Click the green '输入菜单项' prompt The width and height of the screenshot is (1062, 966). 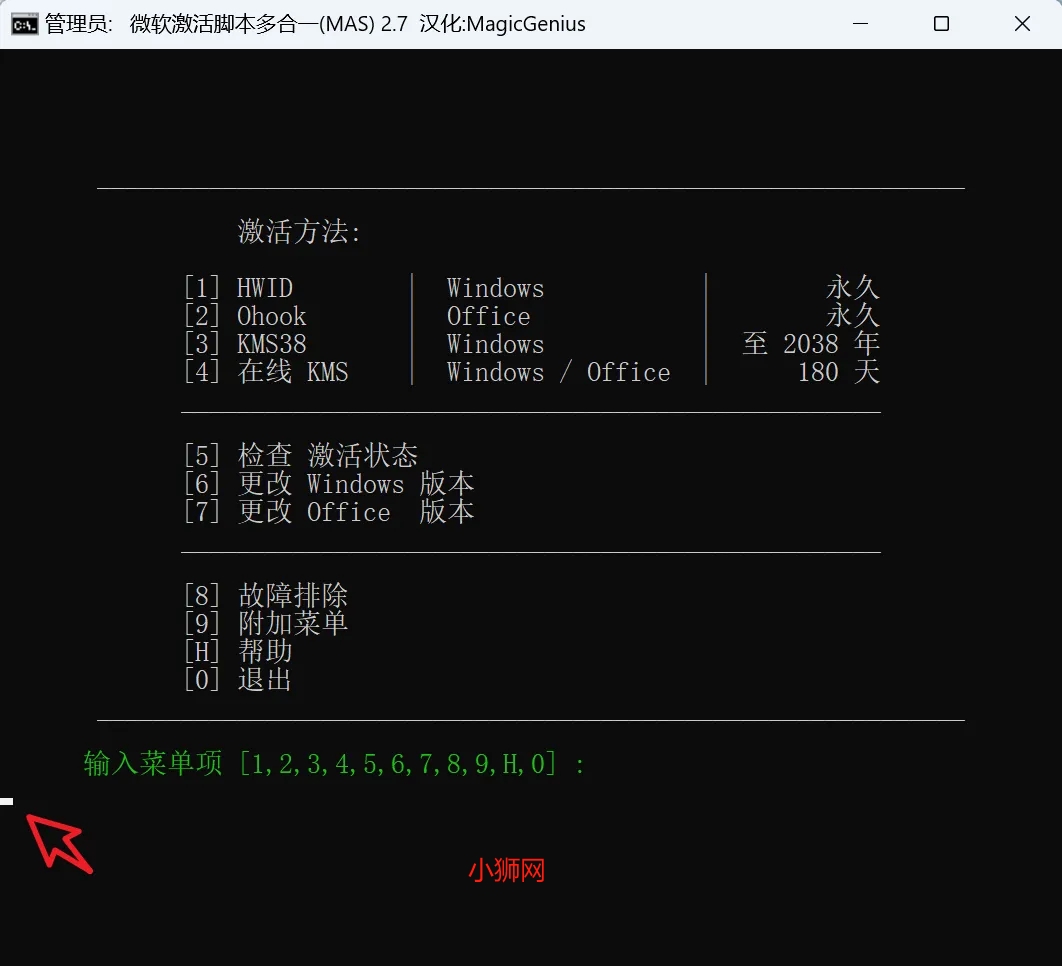[335, 764]
